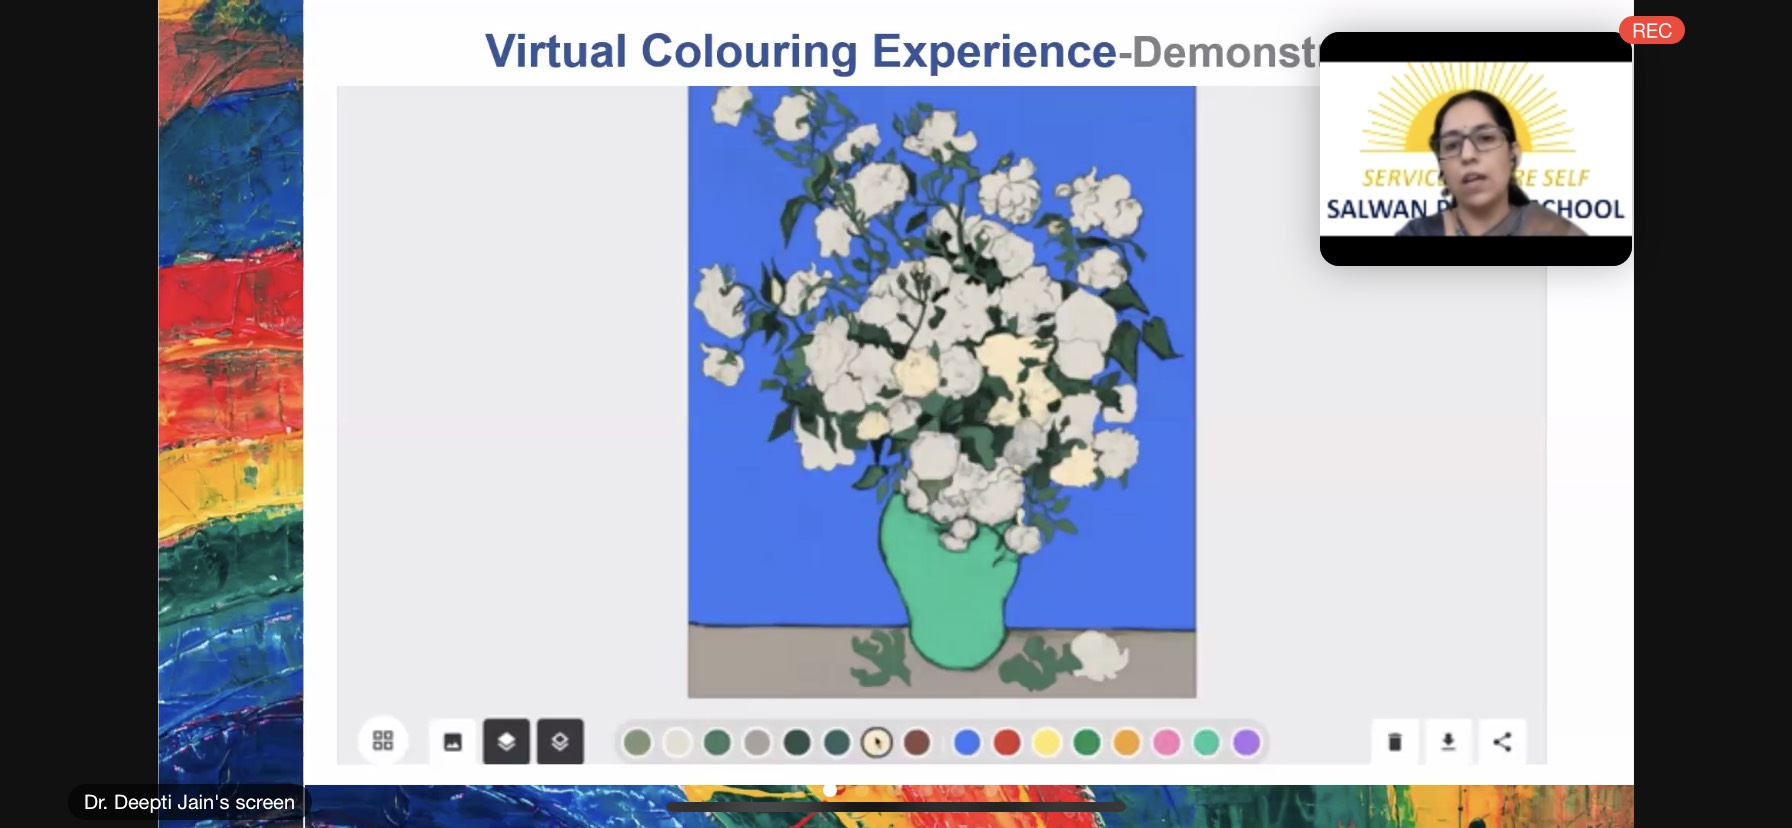
Task: Click the "Dr. Deepti Jain's screen" label
Action: coord(189,802)
